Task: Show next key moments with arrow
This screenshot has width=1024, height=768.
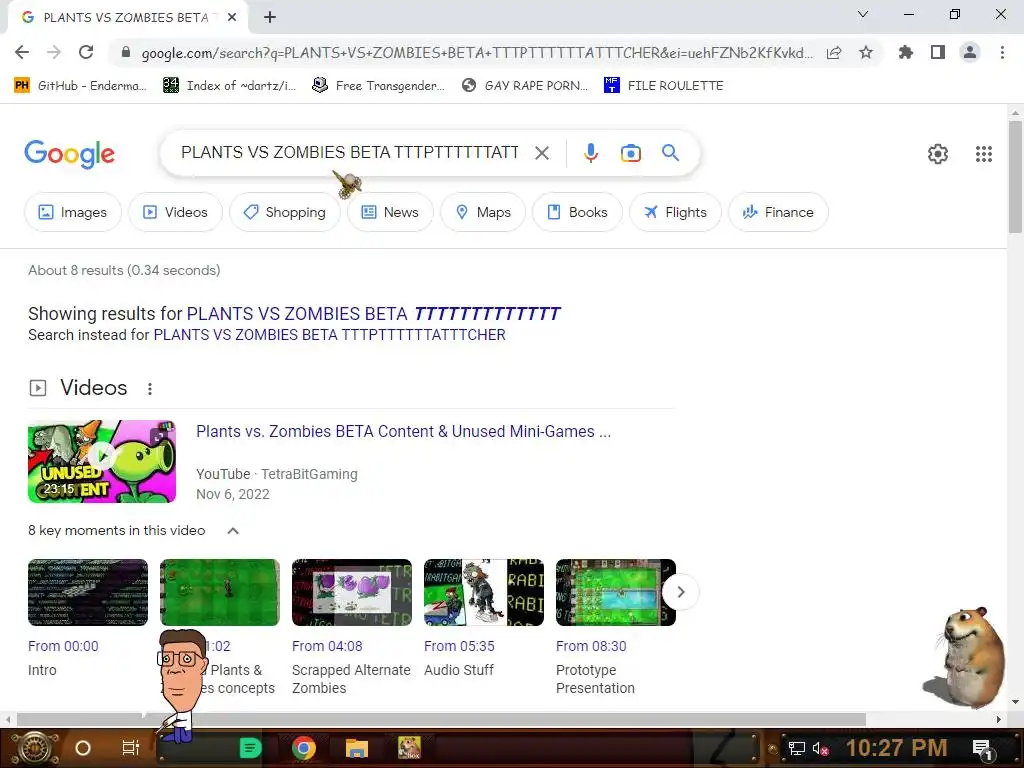Action: [680, 592]
